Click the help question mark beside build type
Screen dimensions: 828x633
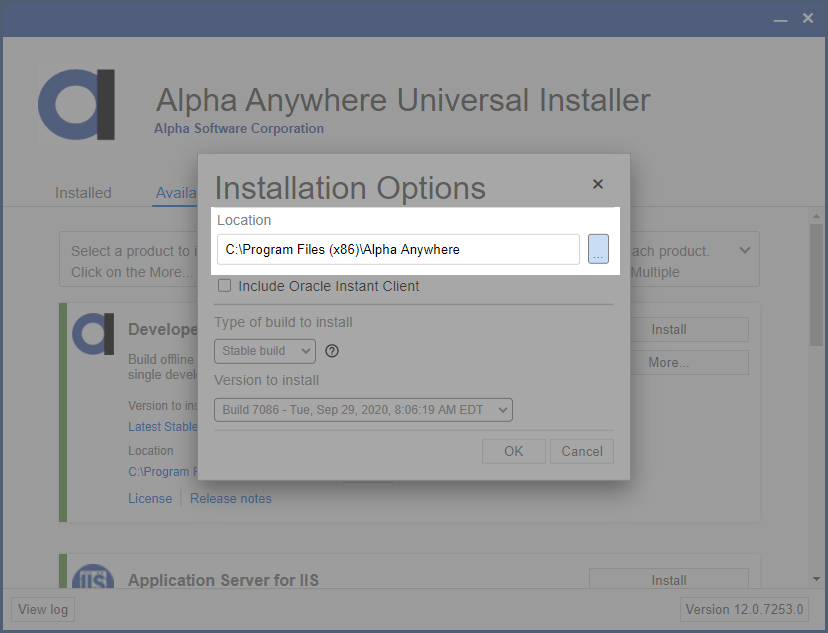330,351
